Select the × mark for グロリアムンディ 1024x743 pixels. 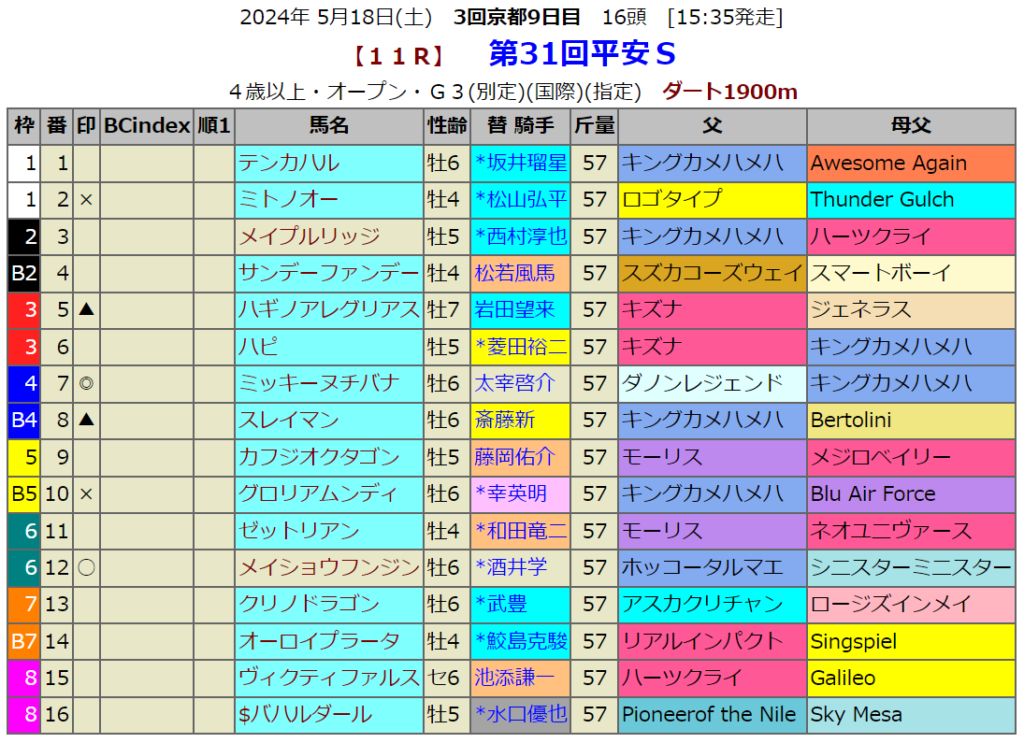pos(86,494)
